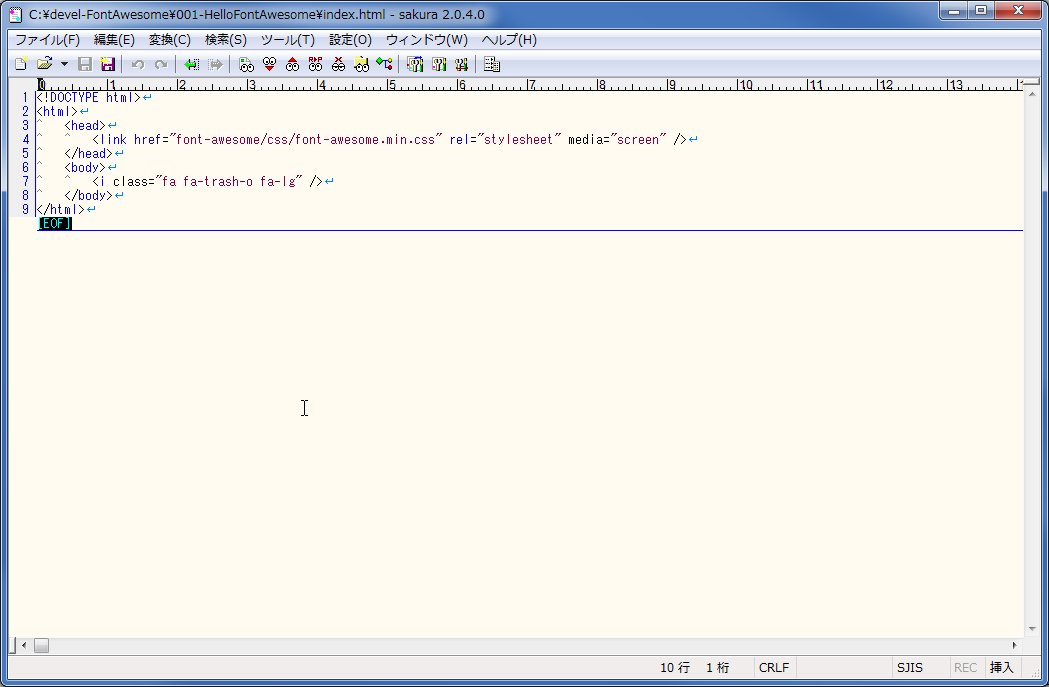Click CRLF line ending in status bar
This screenshot has height=687, width=1049.
tap(774, 668)
